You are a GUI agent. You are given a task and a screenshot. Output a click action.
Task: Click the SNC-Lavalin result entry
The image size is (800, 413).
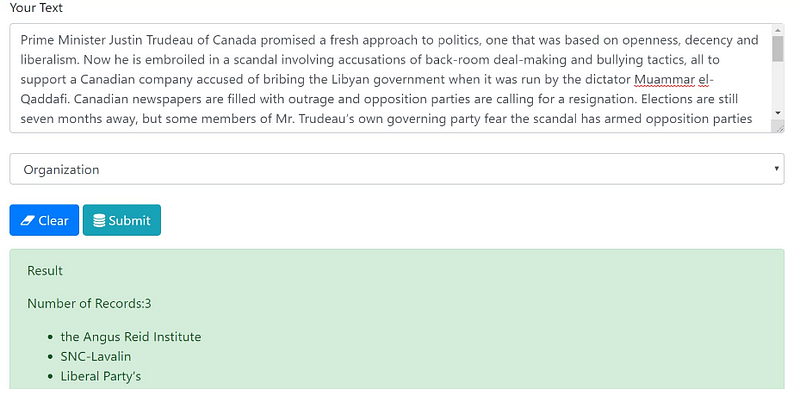95,356
